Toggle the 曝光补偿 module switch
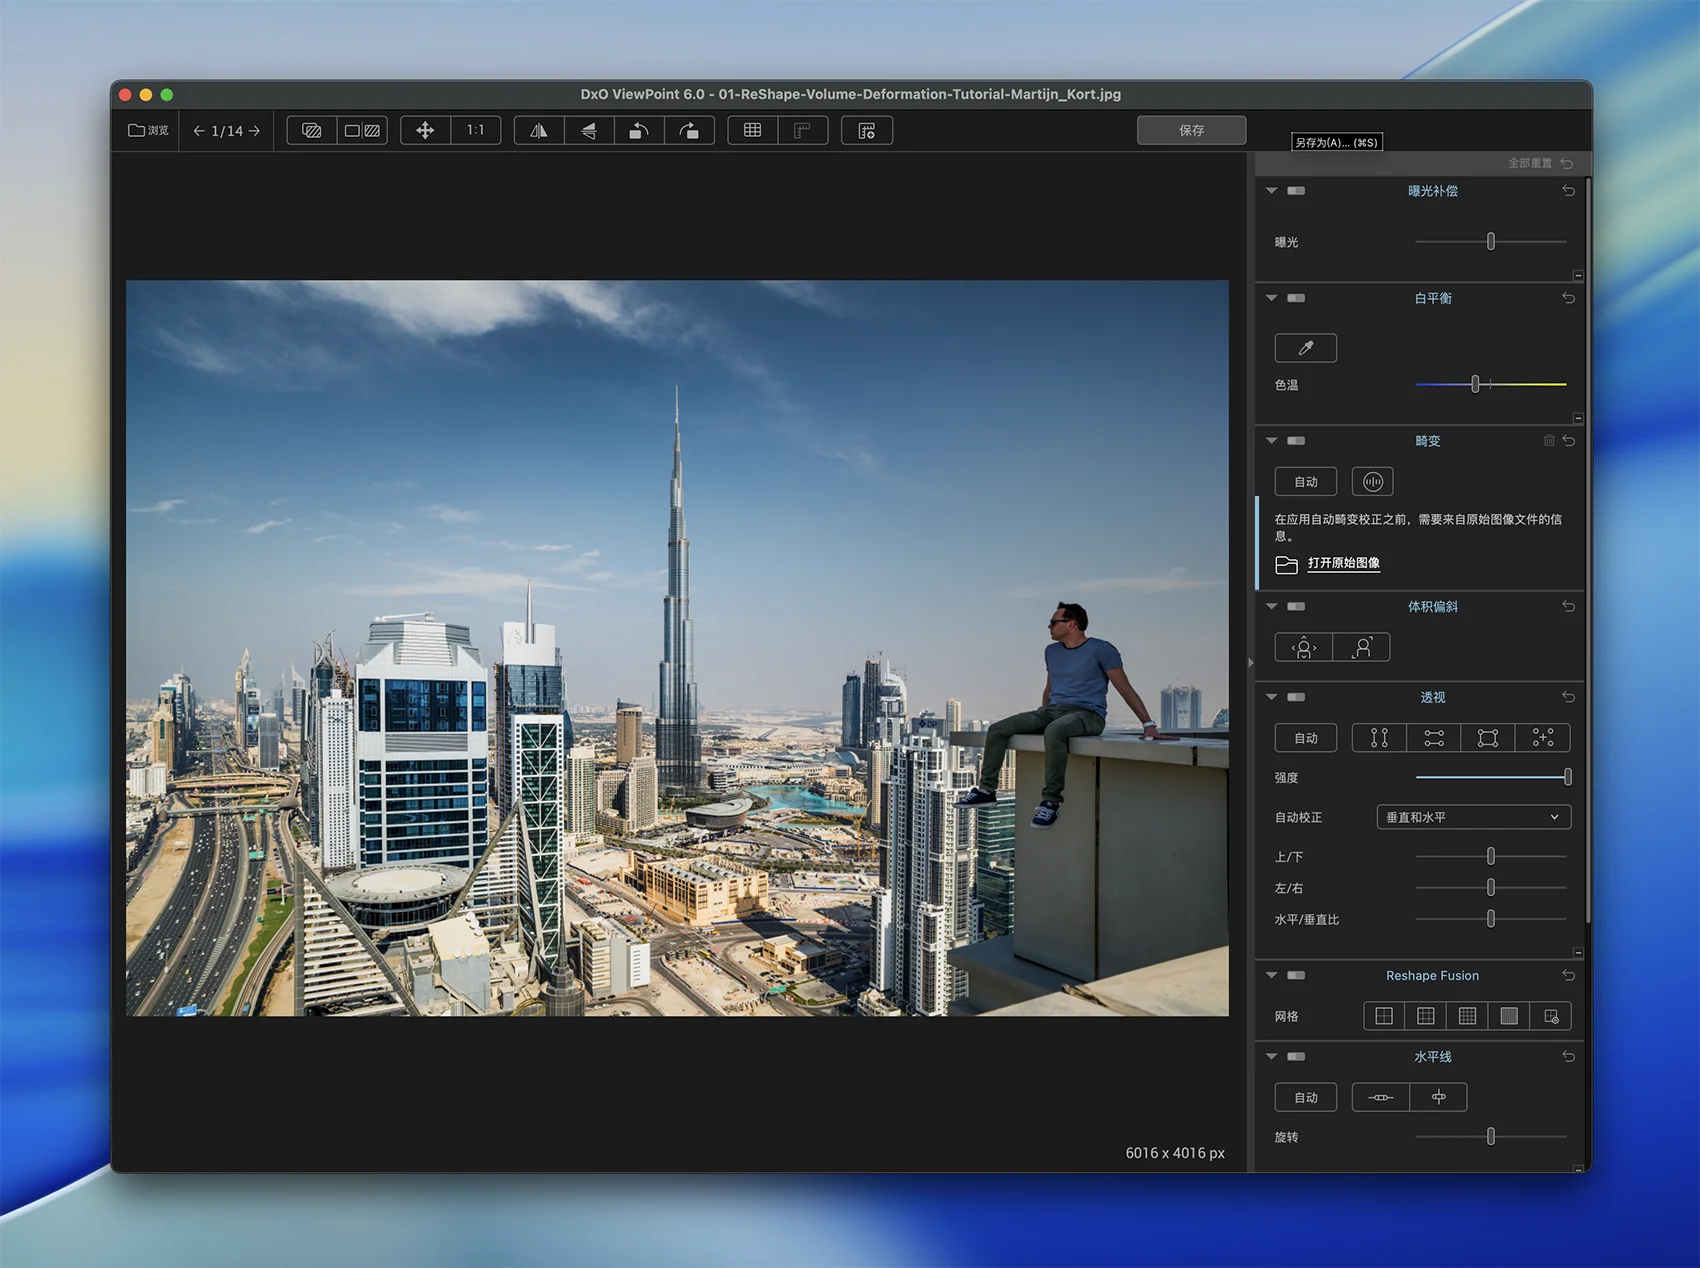This screenshot has width=1700, height=1268. 1296,191
